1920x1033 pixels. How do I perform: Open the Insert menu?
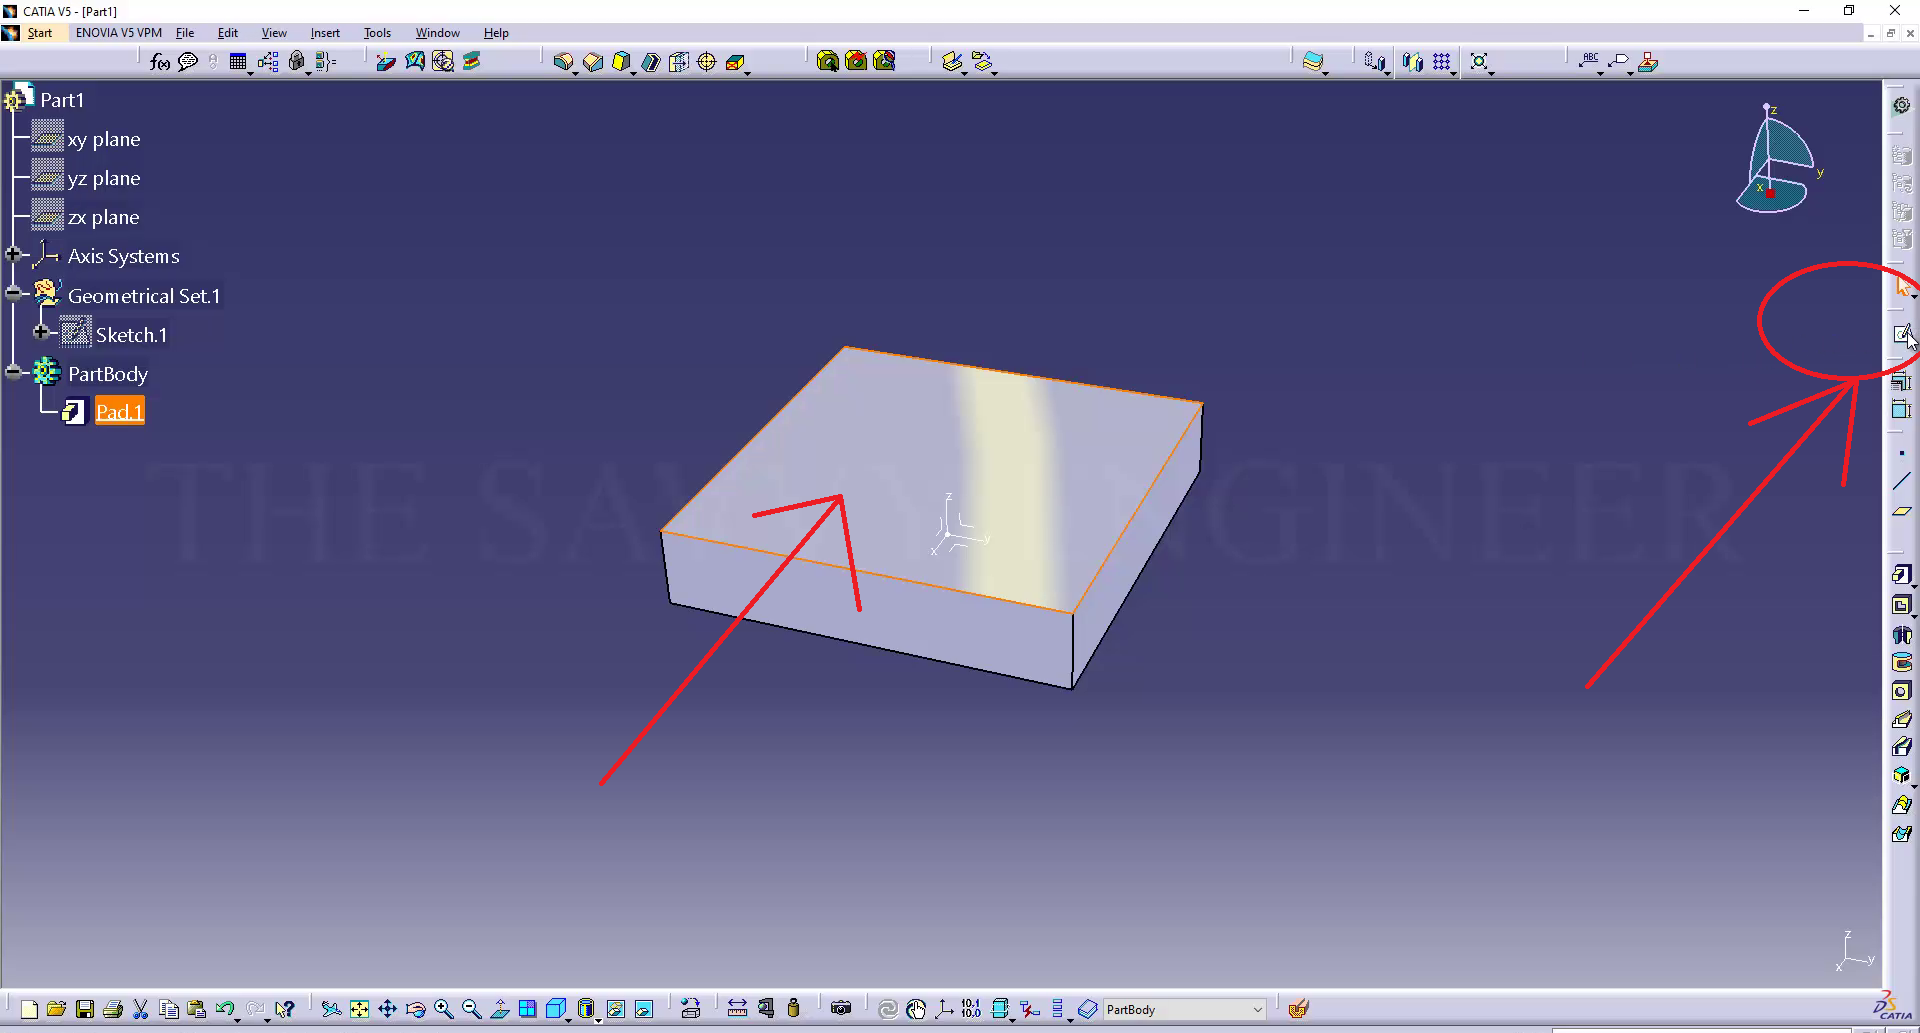(325, 33)
